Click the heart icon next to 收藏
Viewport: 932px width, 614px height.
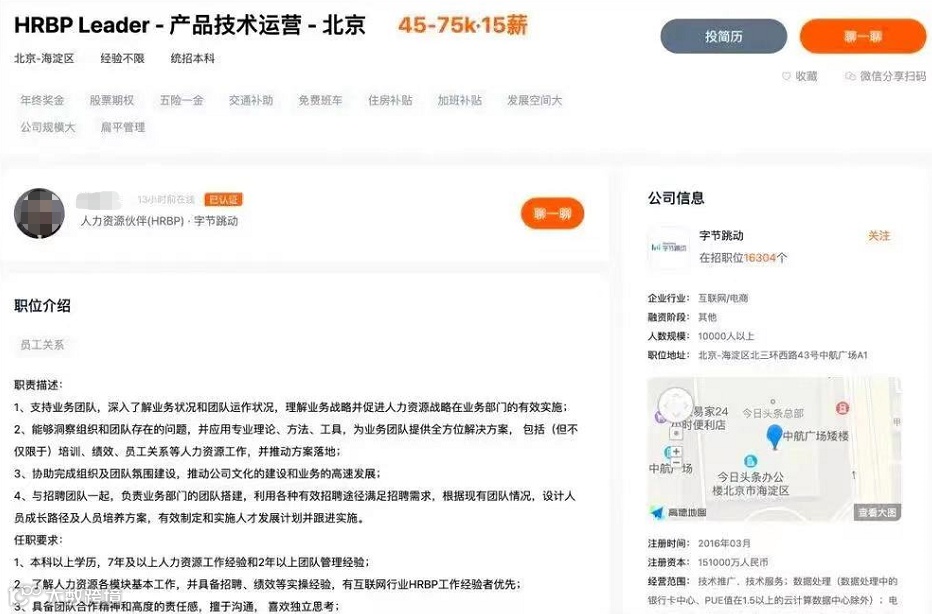pos(786,76)
